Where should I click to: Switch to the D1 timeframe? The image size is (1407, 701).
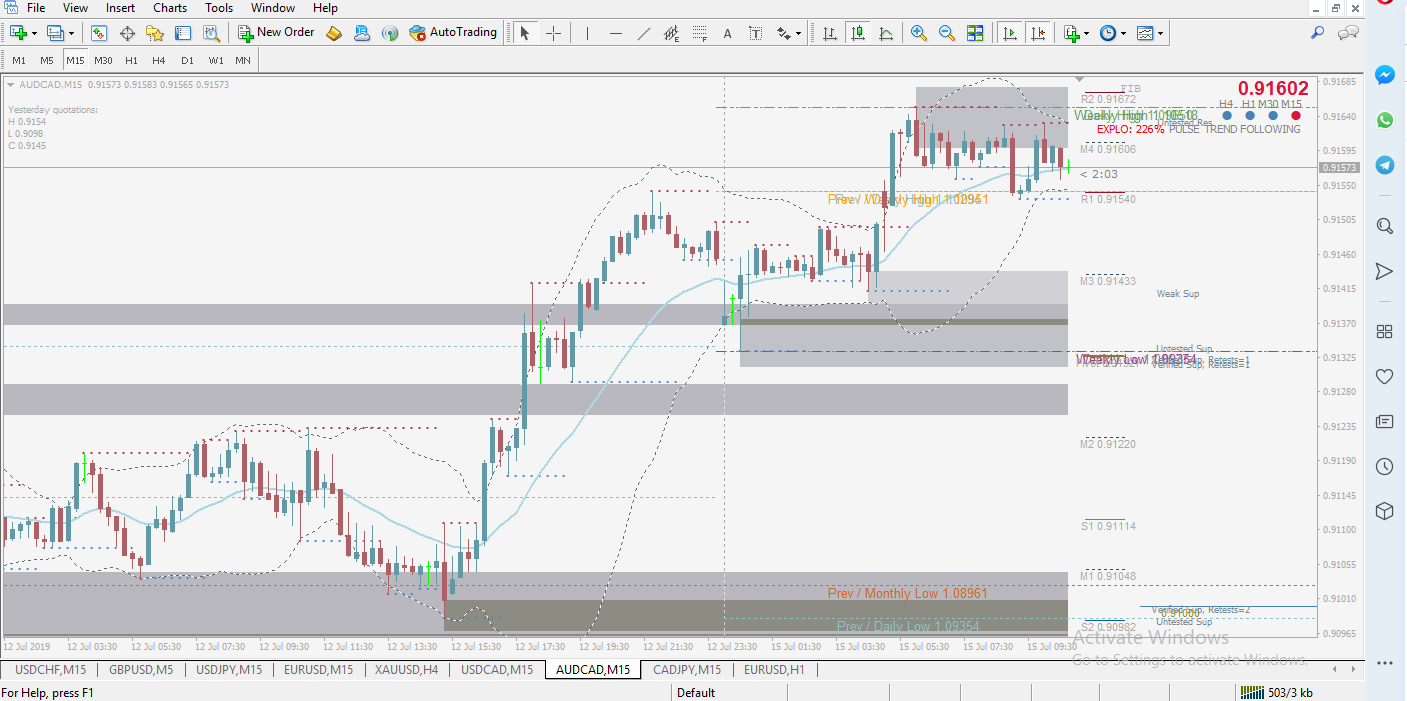(x=187, y=60)
